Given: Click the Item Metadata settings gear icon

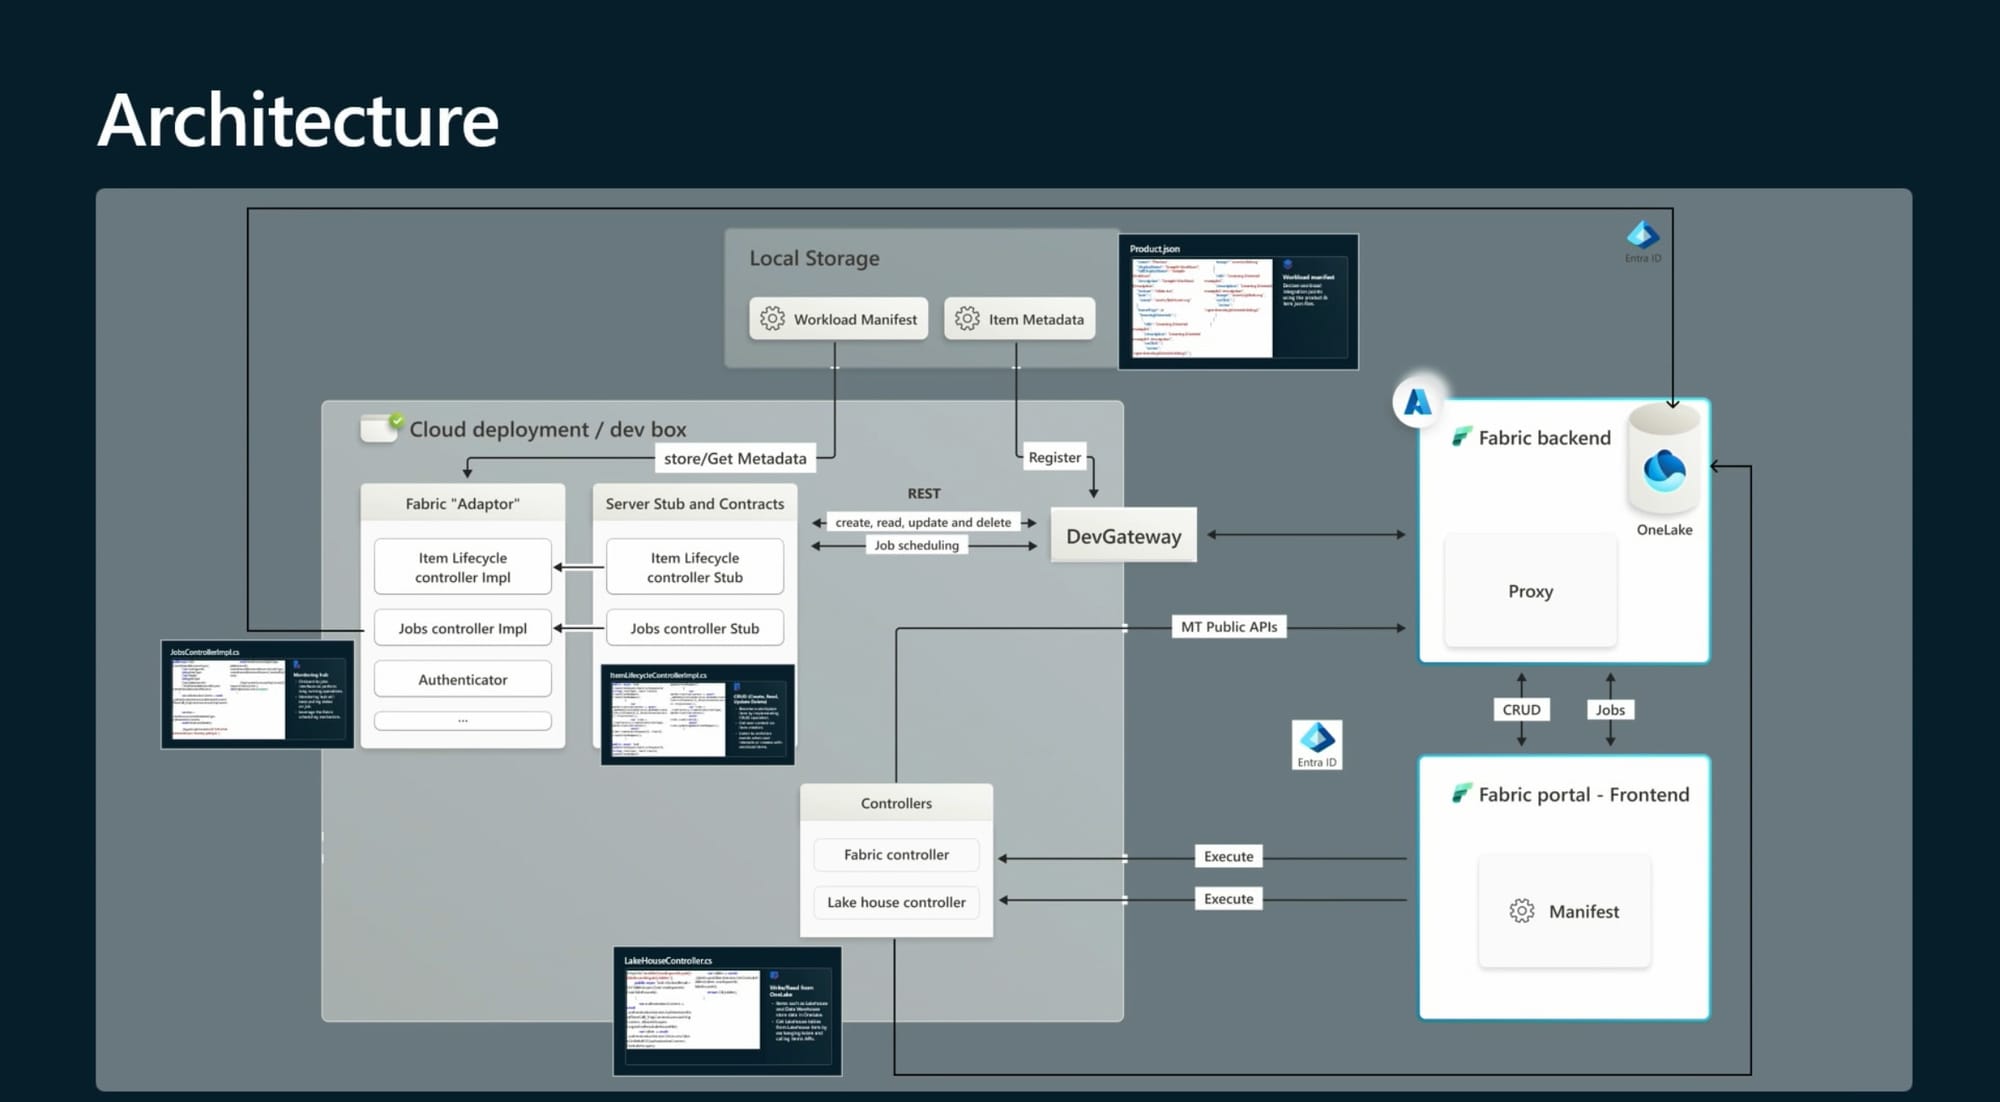Looking at the screenshot, I should pyautogui.click(x=967, y=318).
